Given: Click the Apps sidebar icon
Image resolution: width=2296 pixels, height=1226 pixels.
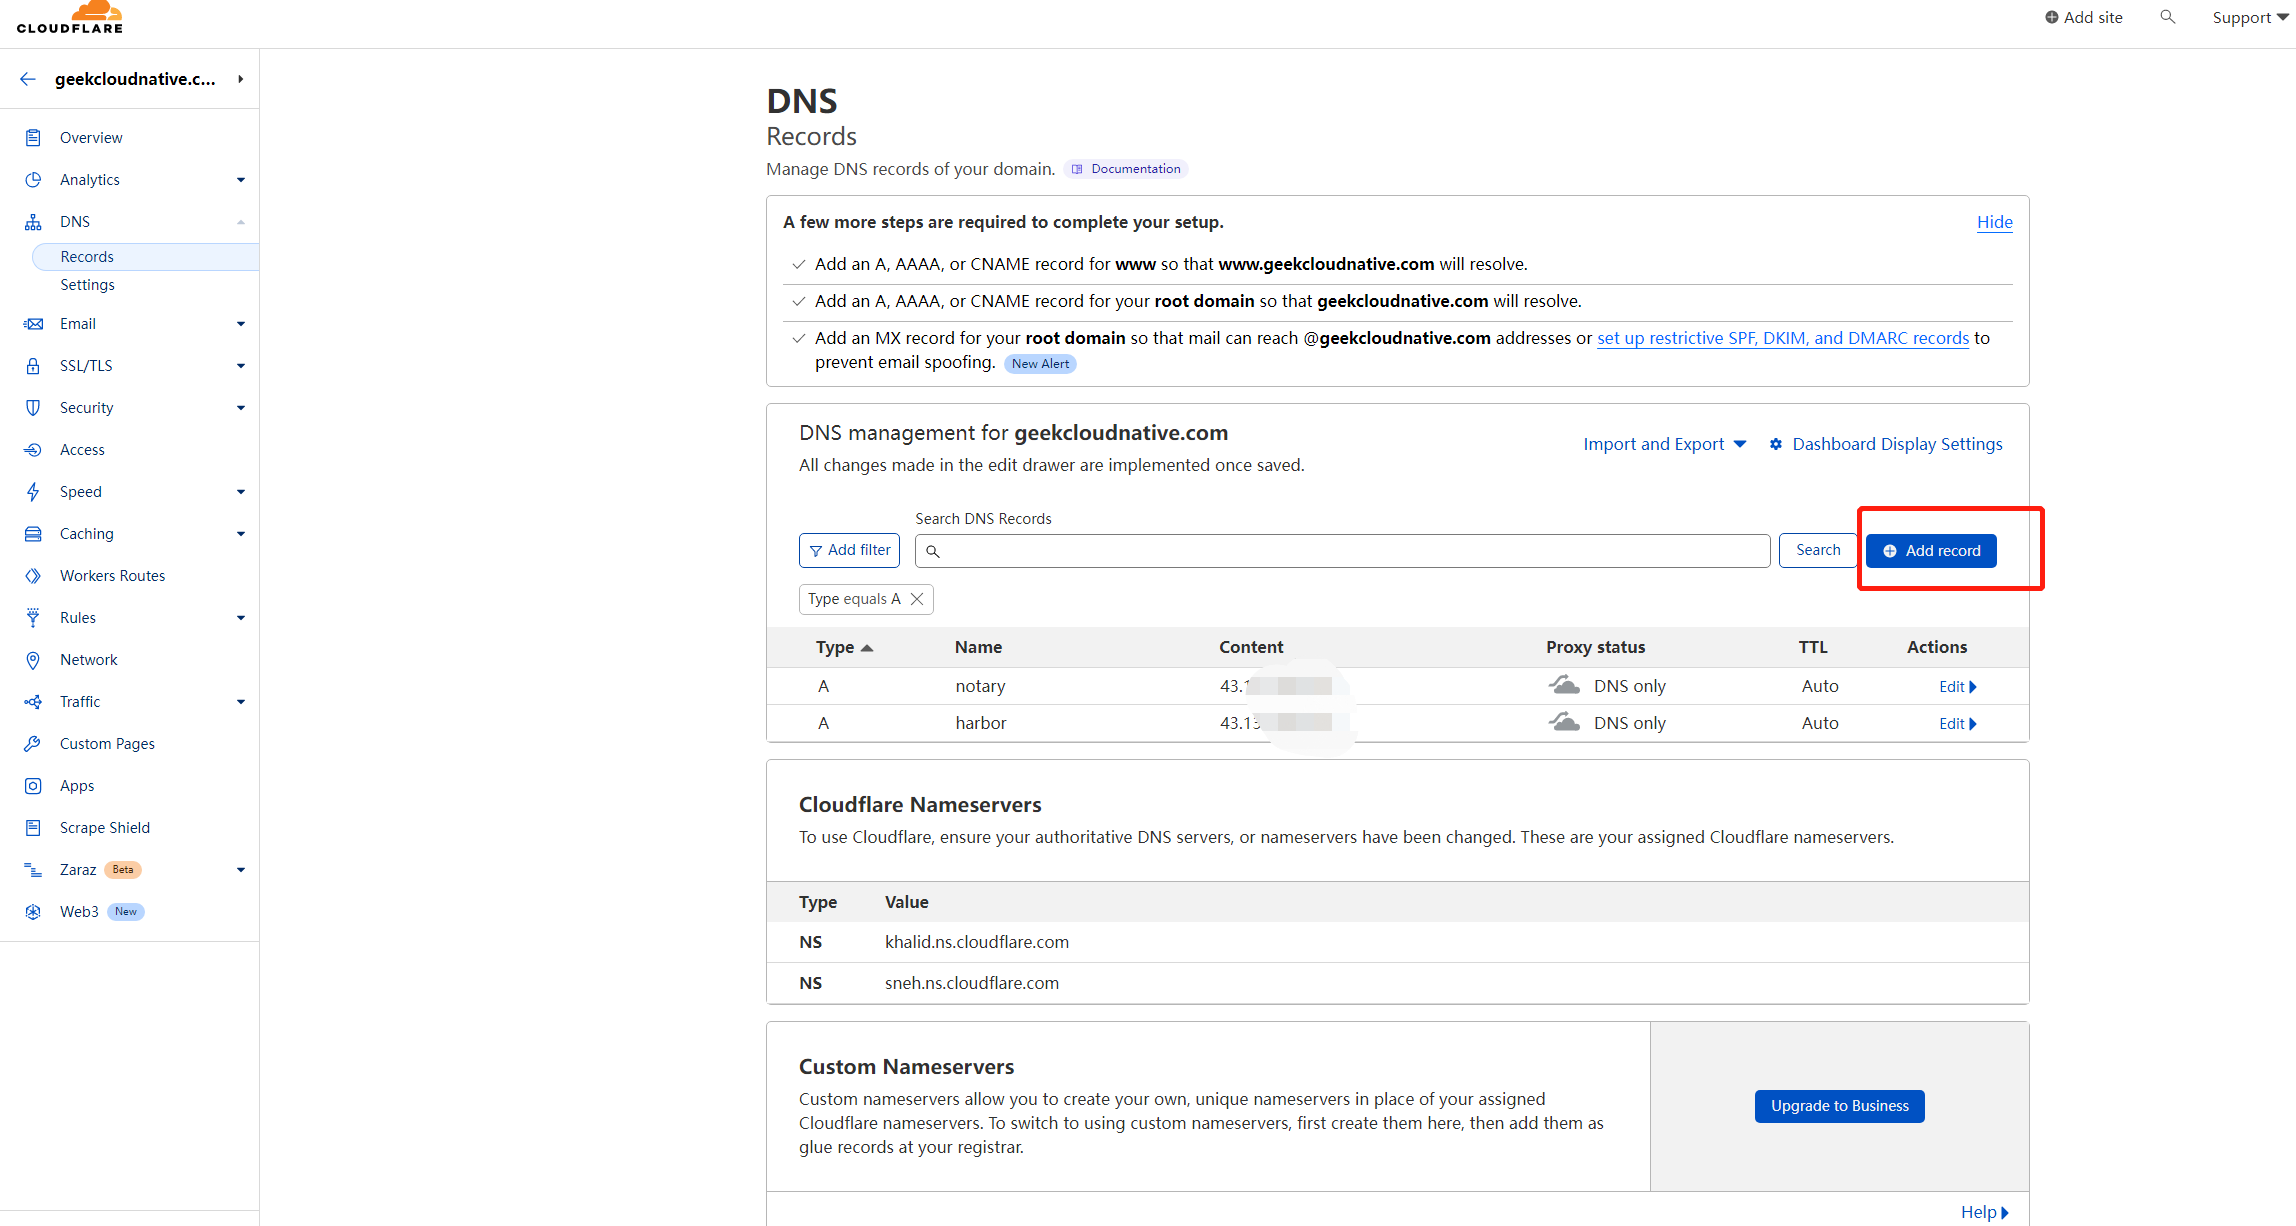Looking at the screenshot, I should point(33,786).
